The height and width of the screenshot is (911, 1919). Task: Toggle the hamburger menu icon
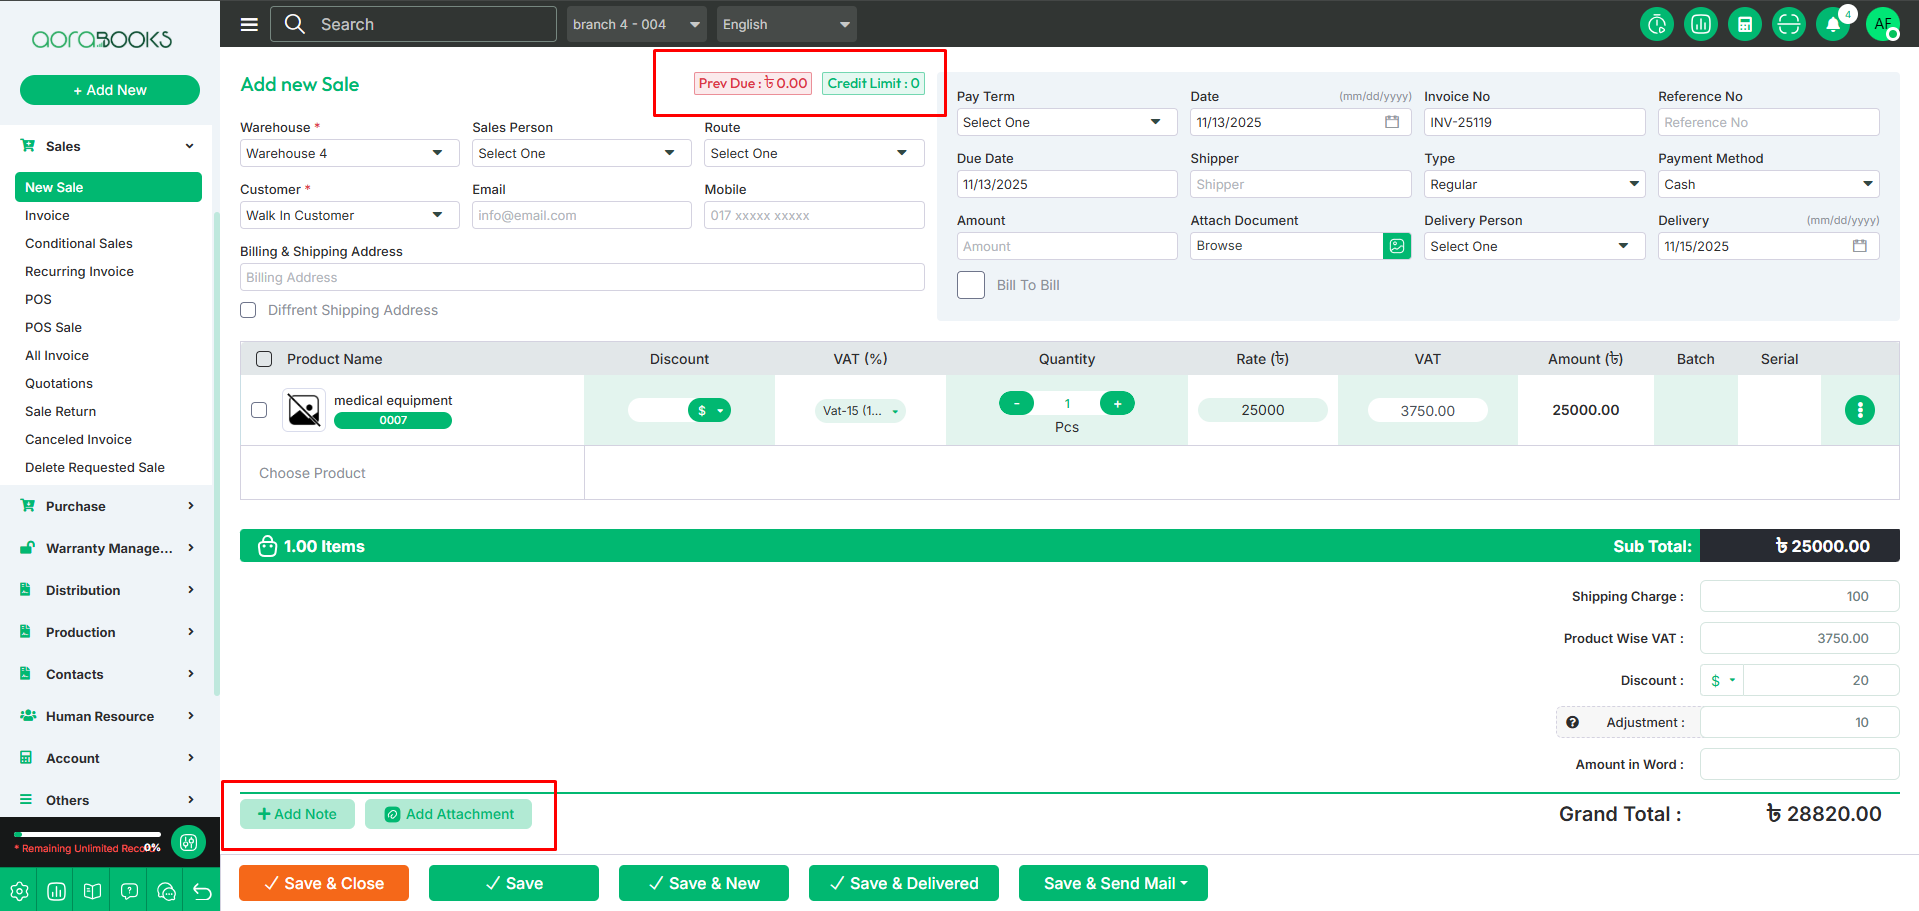click(x=249, y=24)
